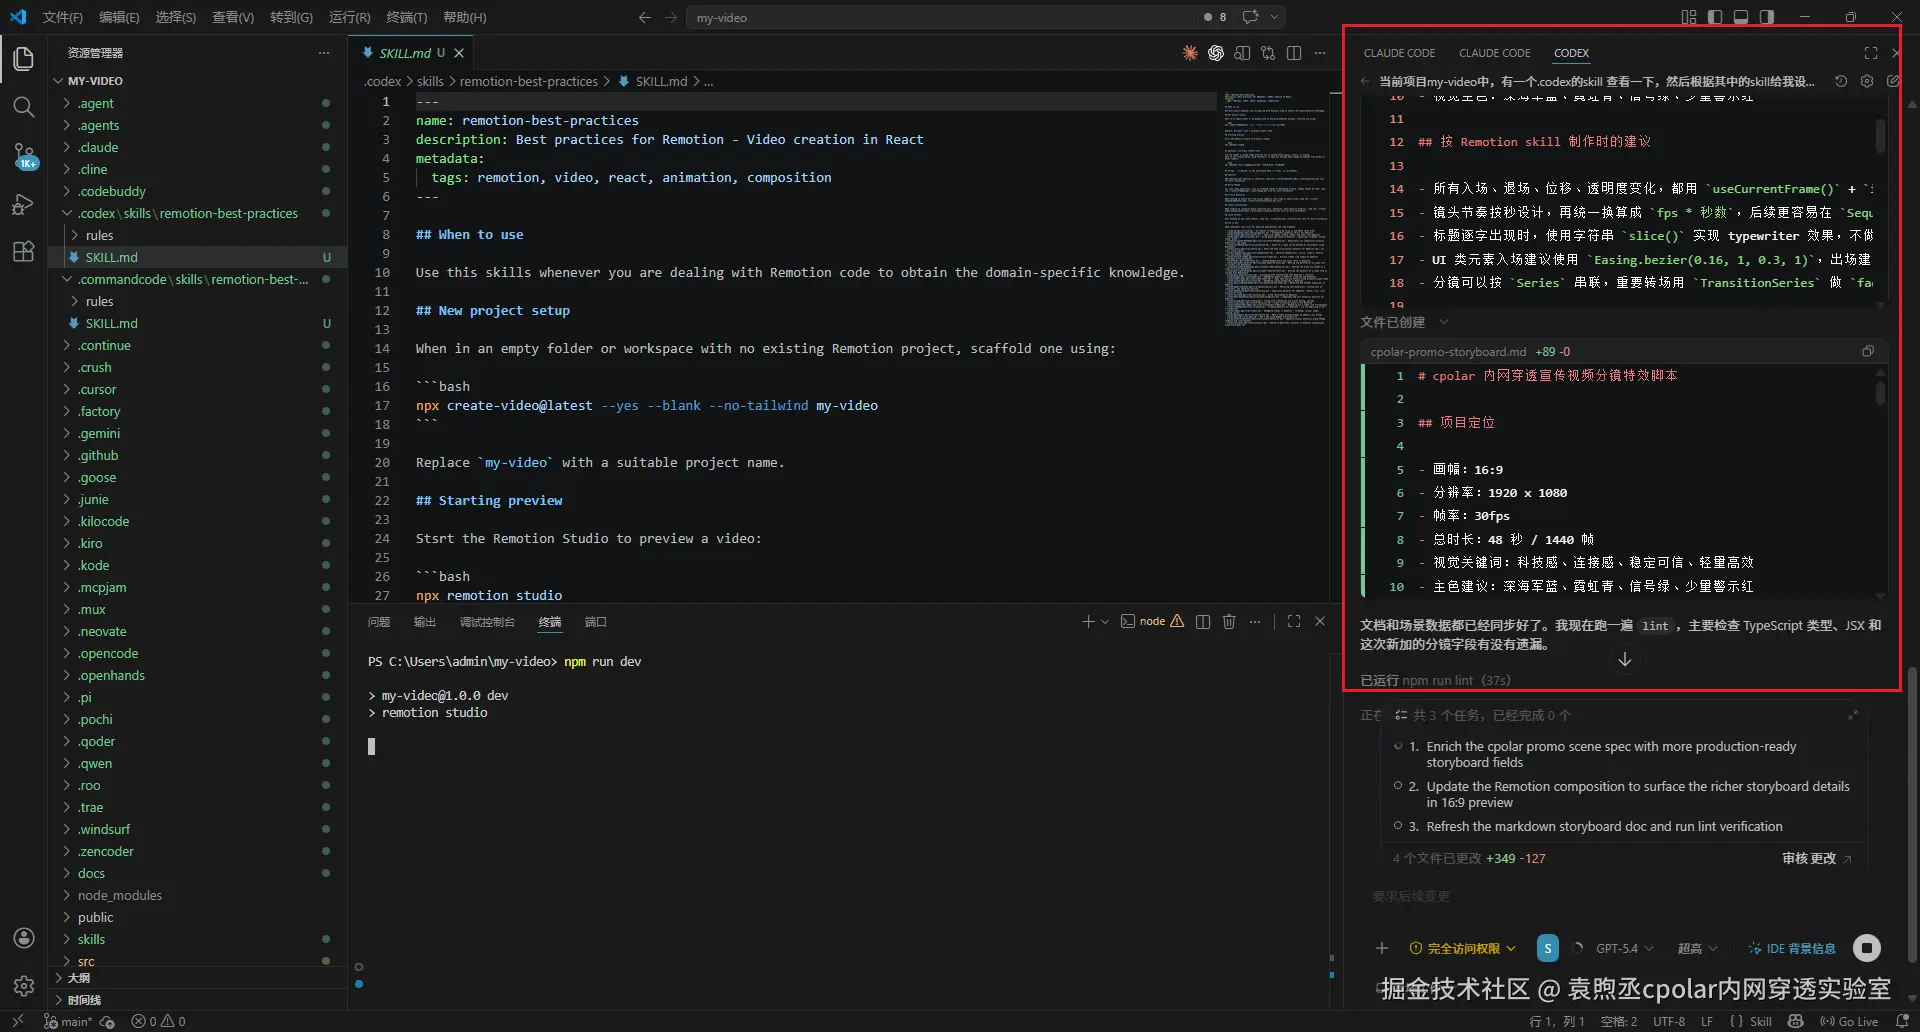Kill the terminal with trash icon
This screenshot has width=1920, height=1032.
tap(1229, 621)
